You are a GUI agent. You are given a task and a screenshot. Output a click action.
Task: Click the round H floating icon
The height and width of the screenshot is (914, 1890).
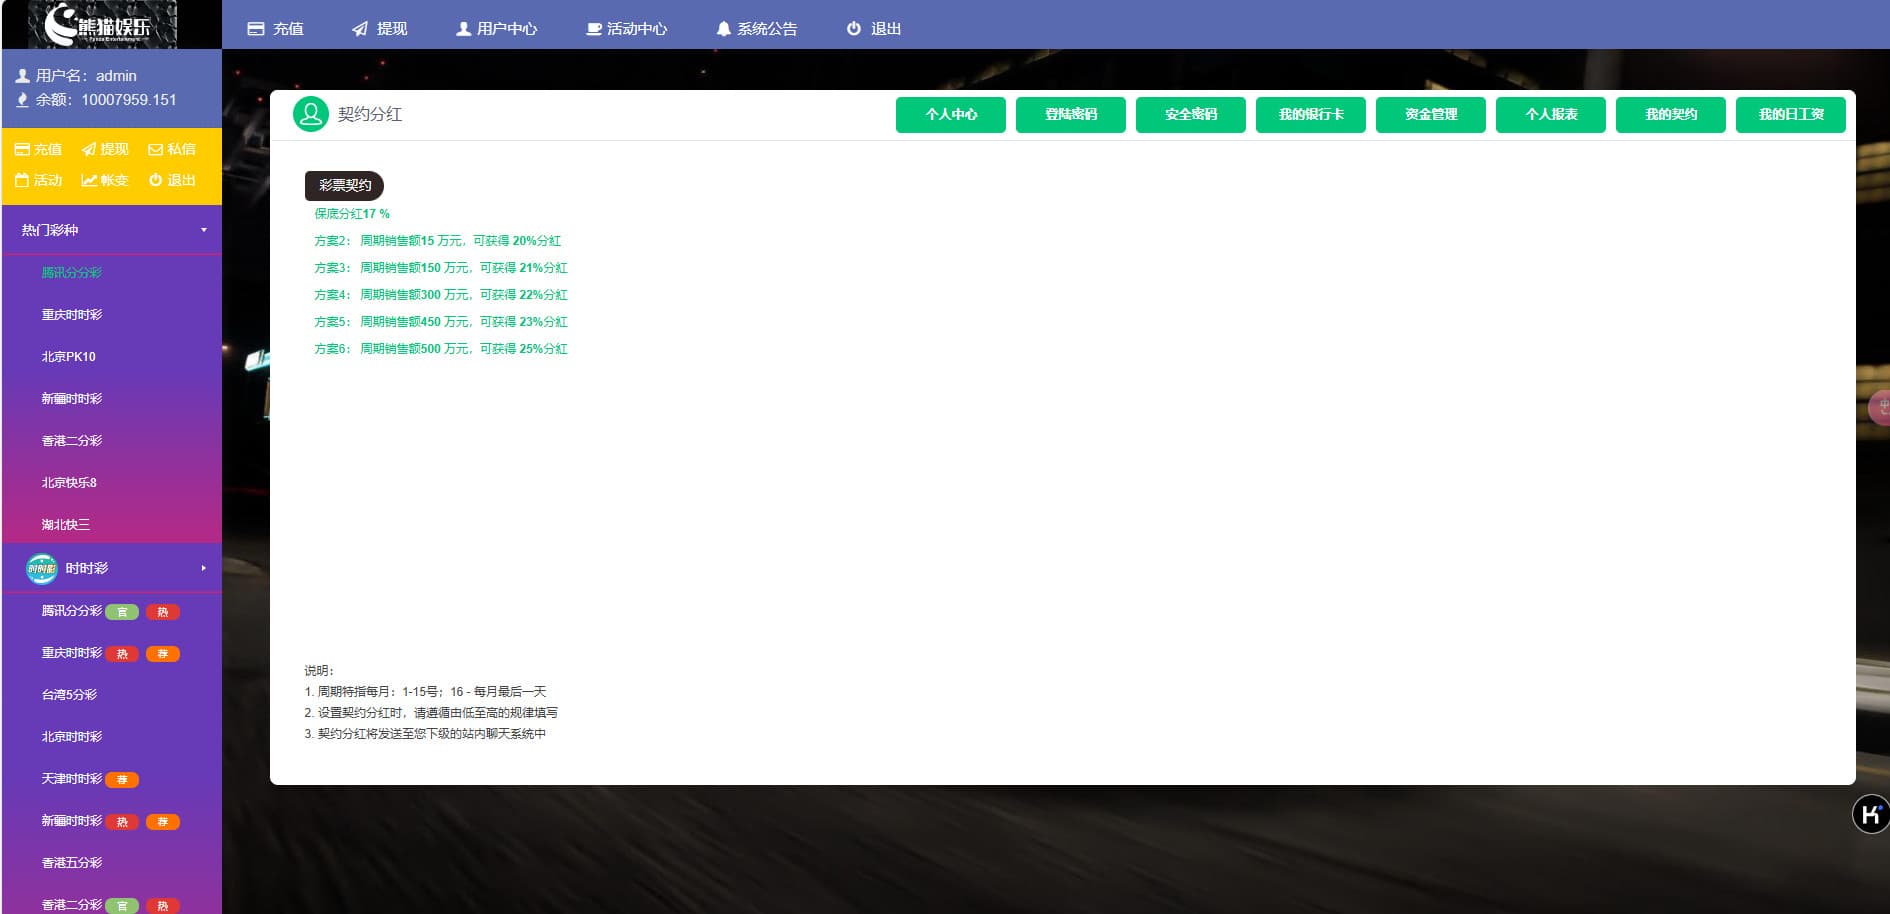click(1870, 814)
